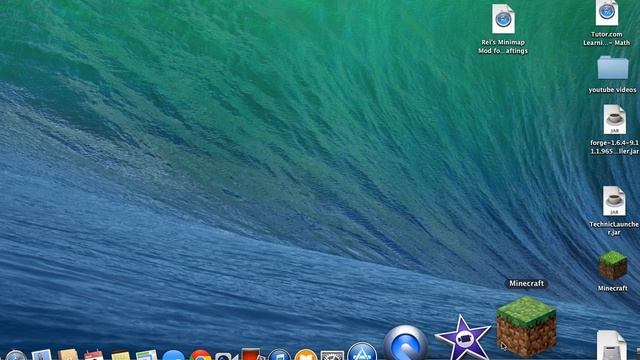640x360 pixels.
Task: Open System Preferences from the dock
Action: (x=332, y=355)
